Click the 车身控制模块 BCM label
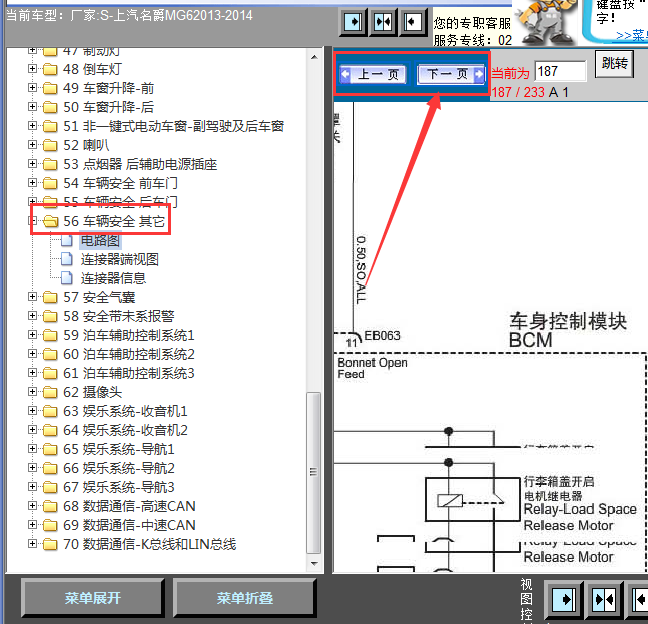 (x=568, y=331)
